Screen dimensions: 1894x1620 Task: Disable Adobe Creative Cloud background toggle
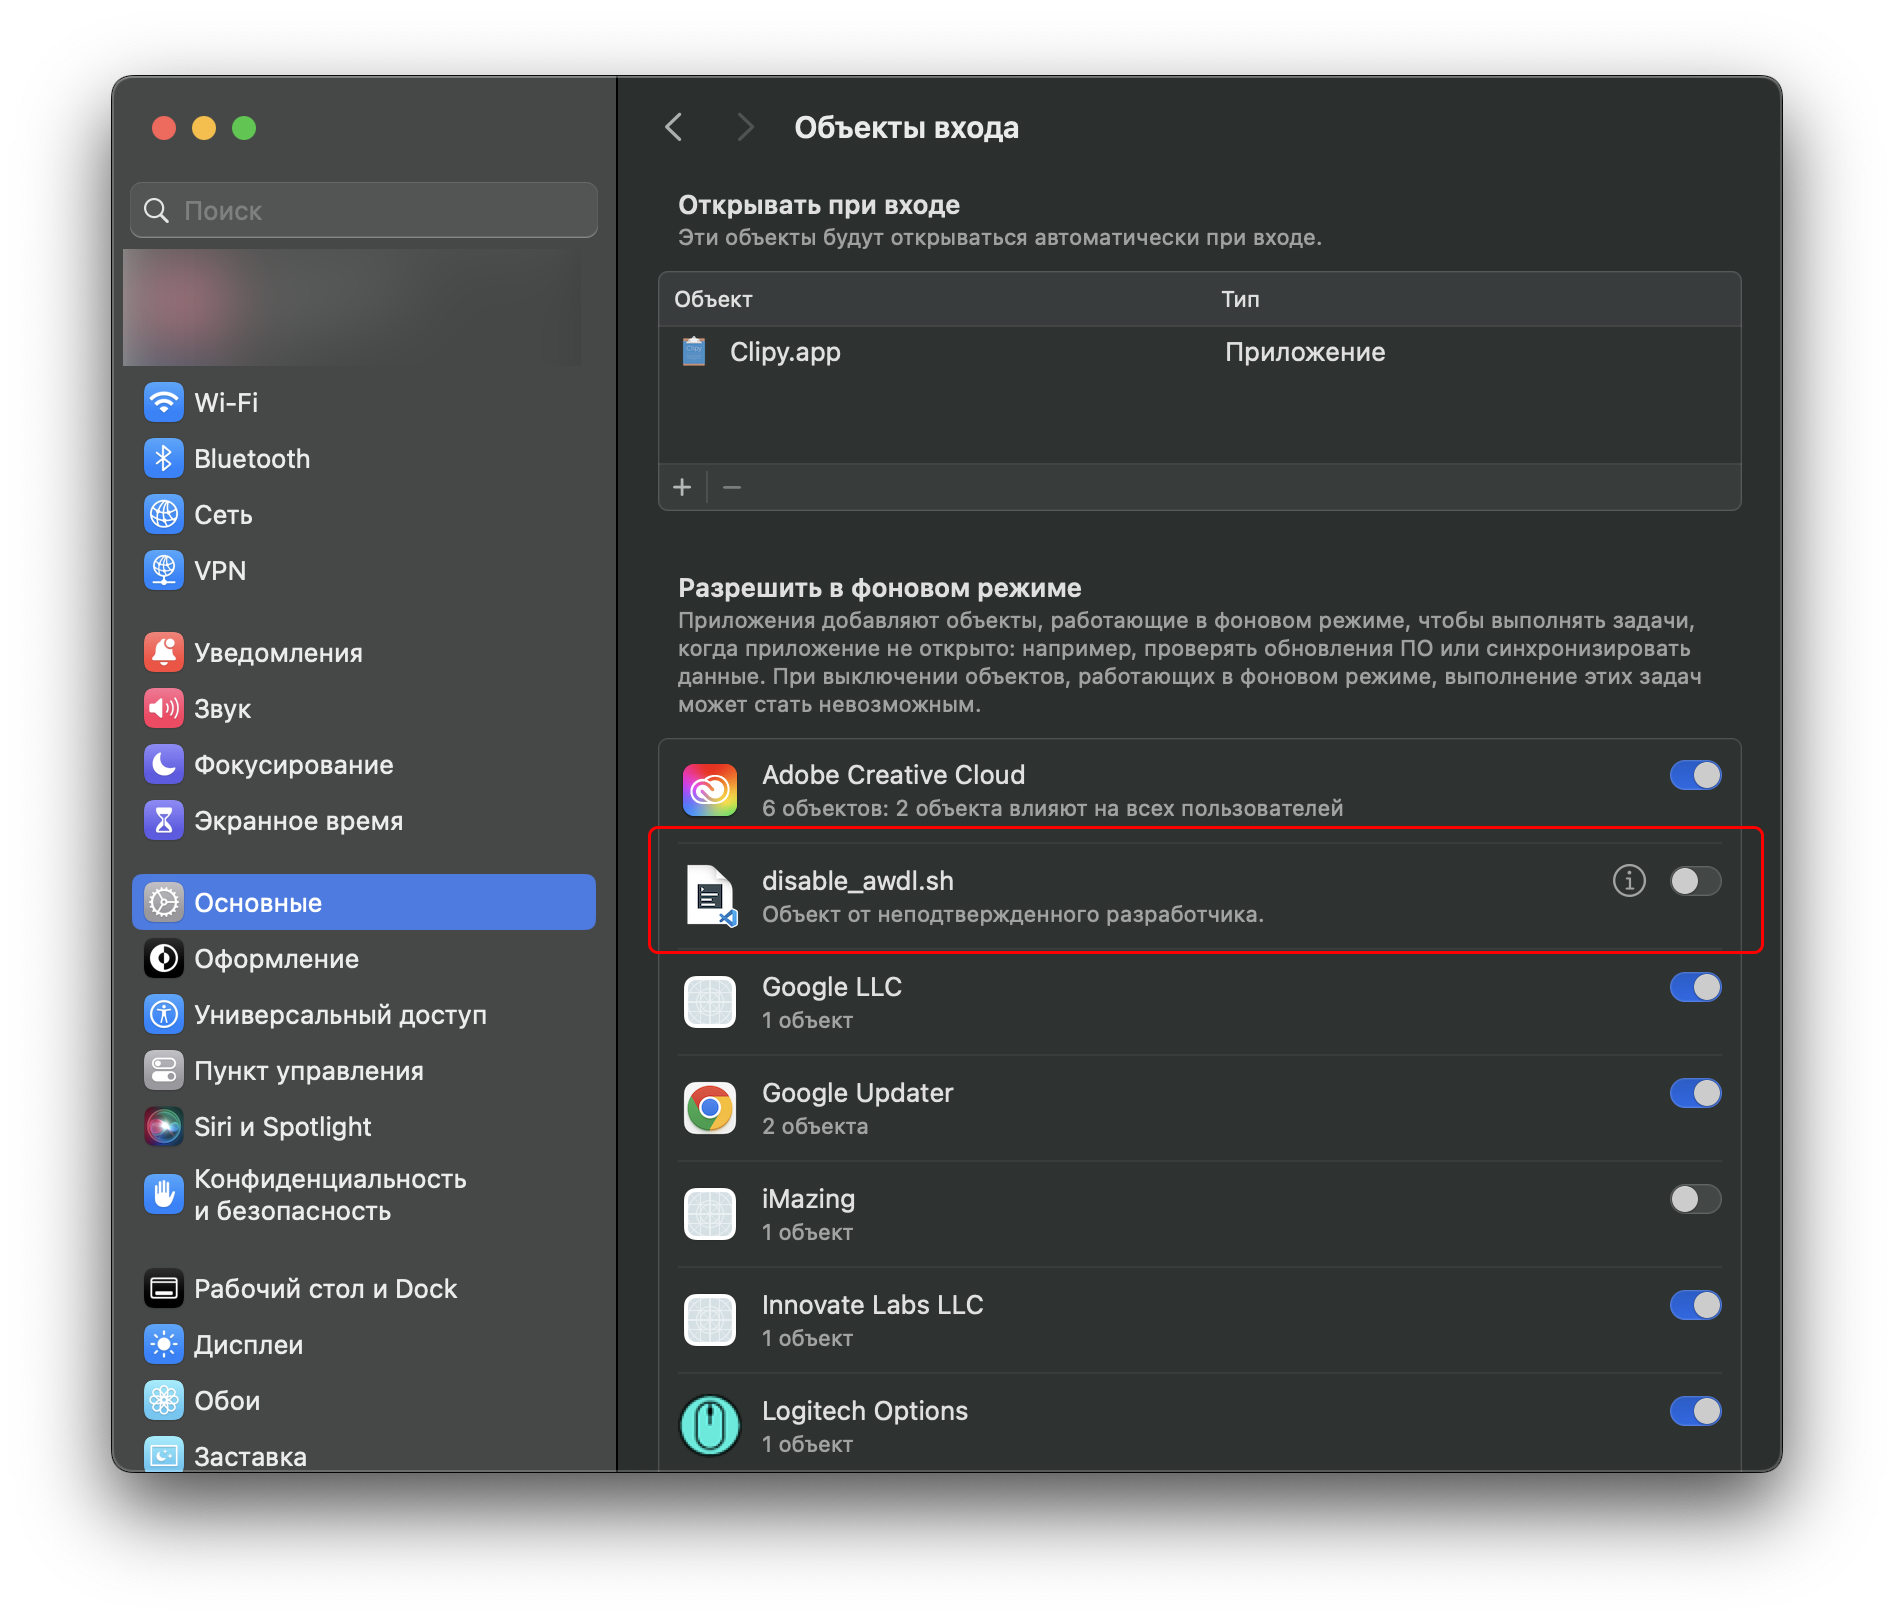point(1696,775)
